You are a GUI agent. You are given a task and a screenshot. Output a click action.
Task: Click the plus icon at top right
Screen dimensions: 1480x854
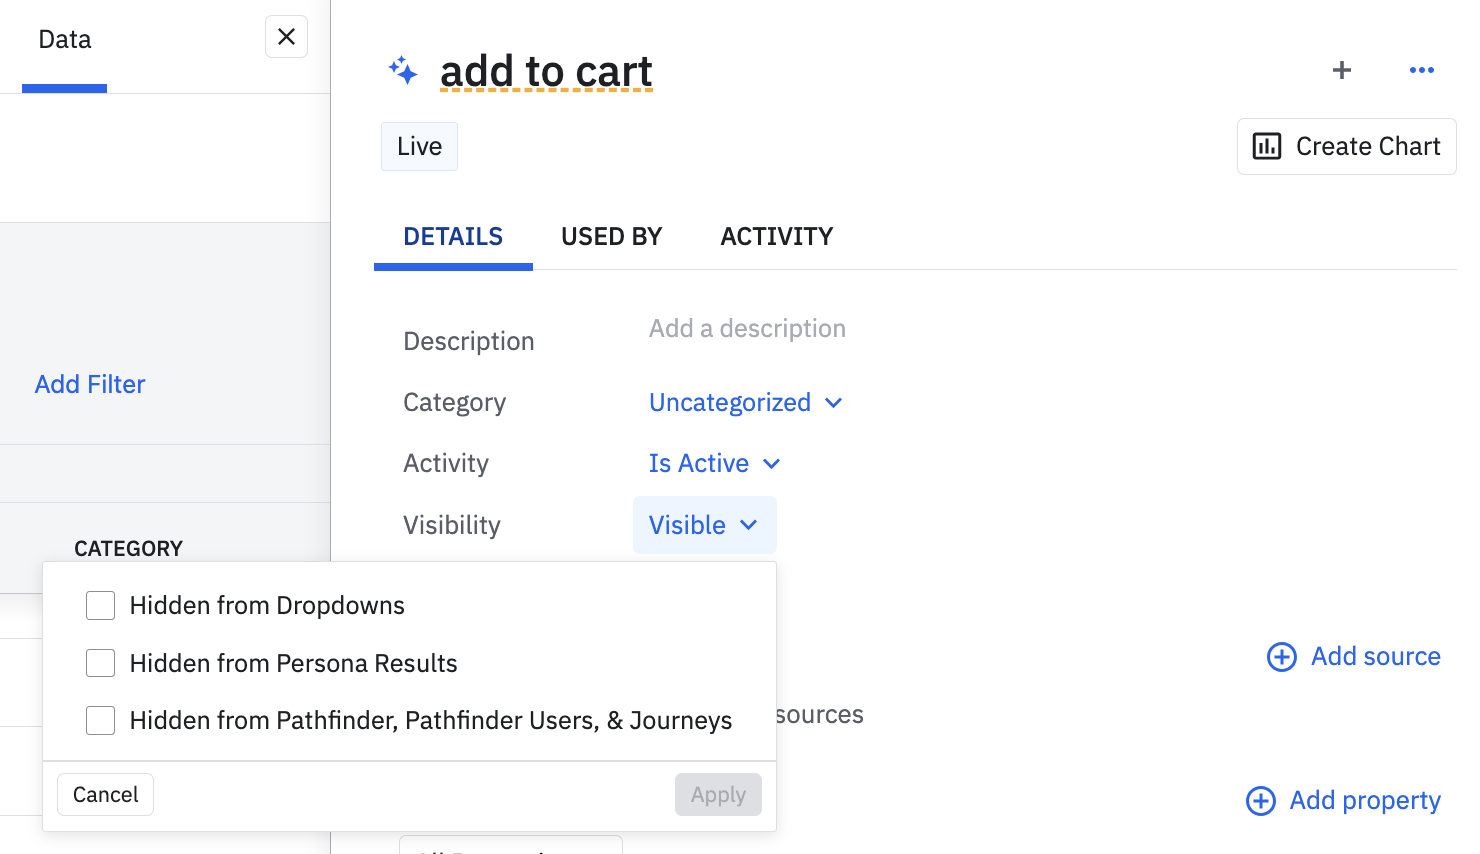coord(1342,70)
